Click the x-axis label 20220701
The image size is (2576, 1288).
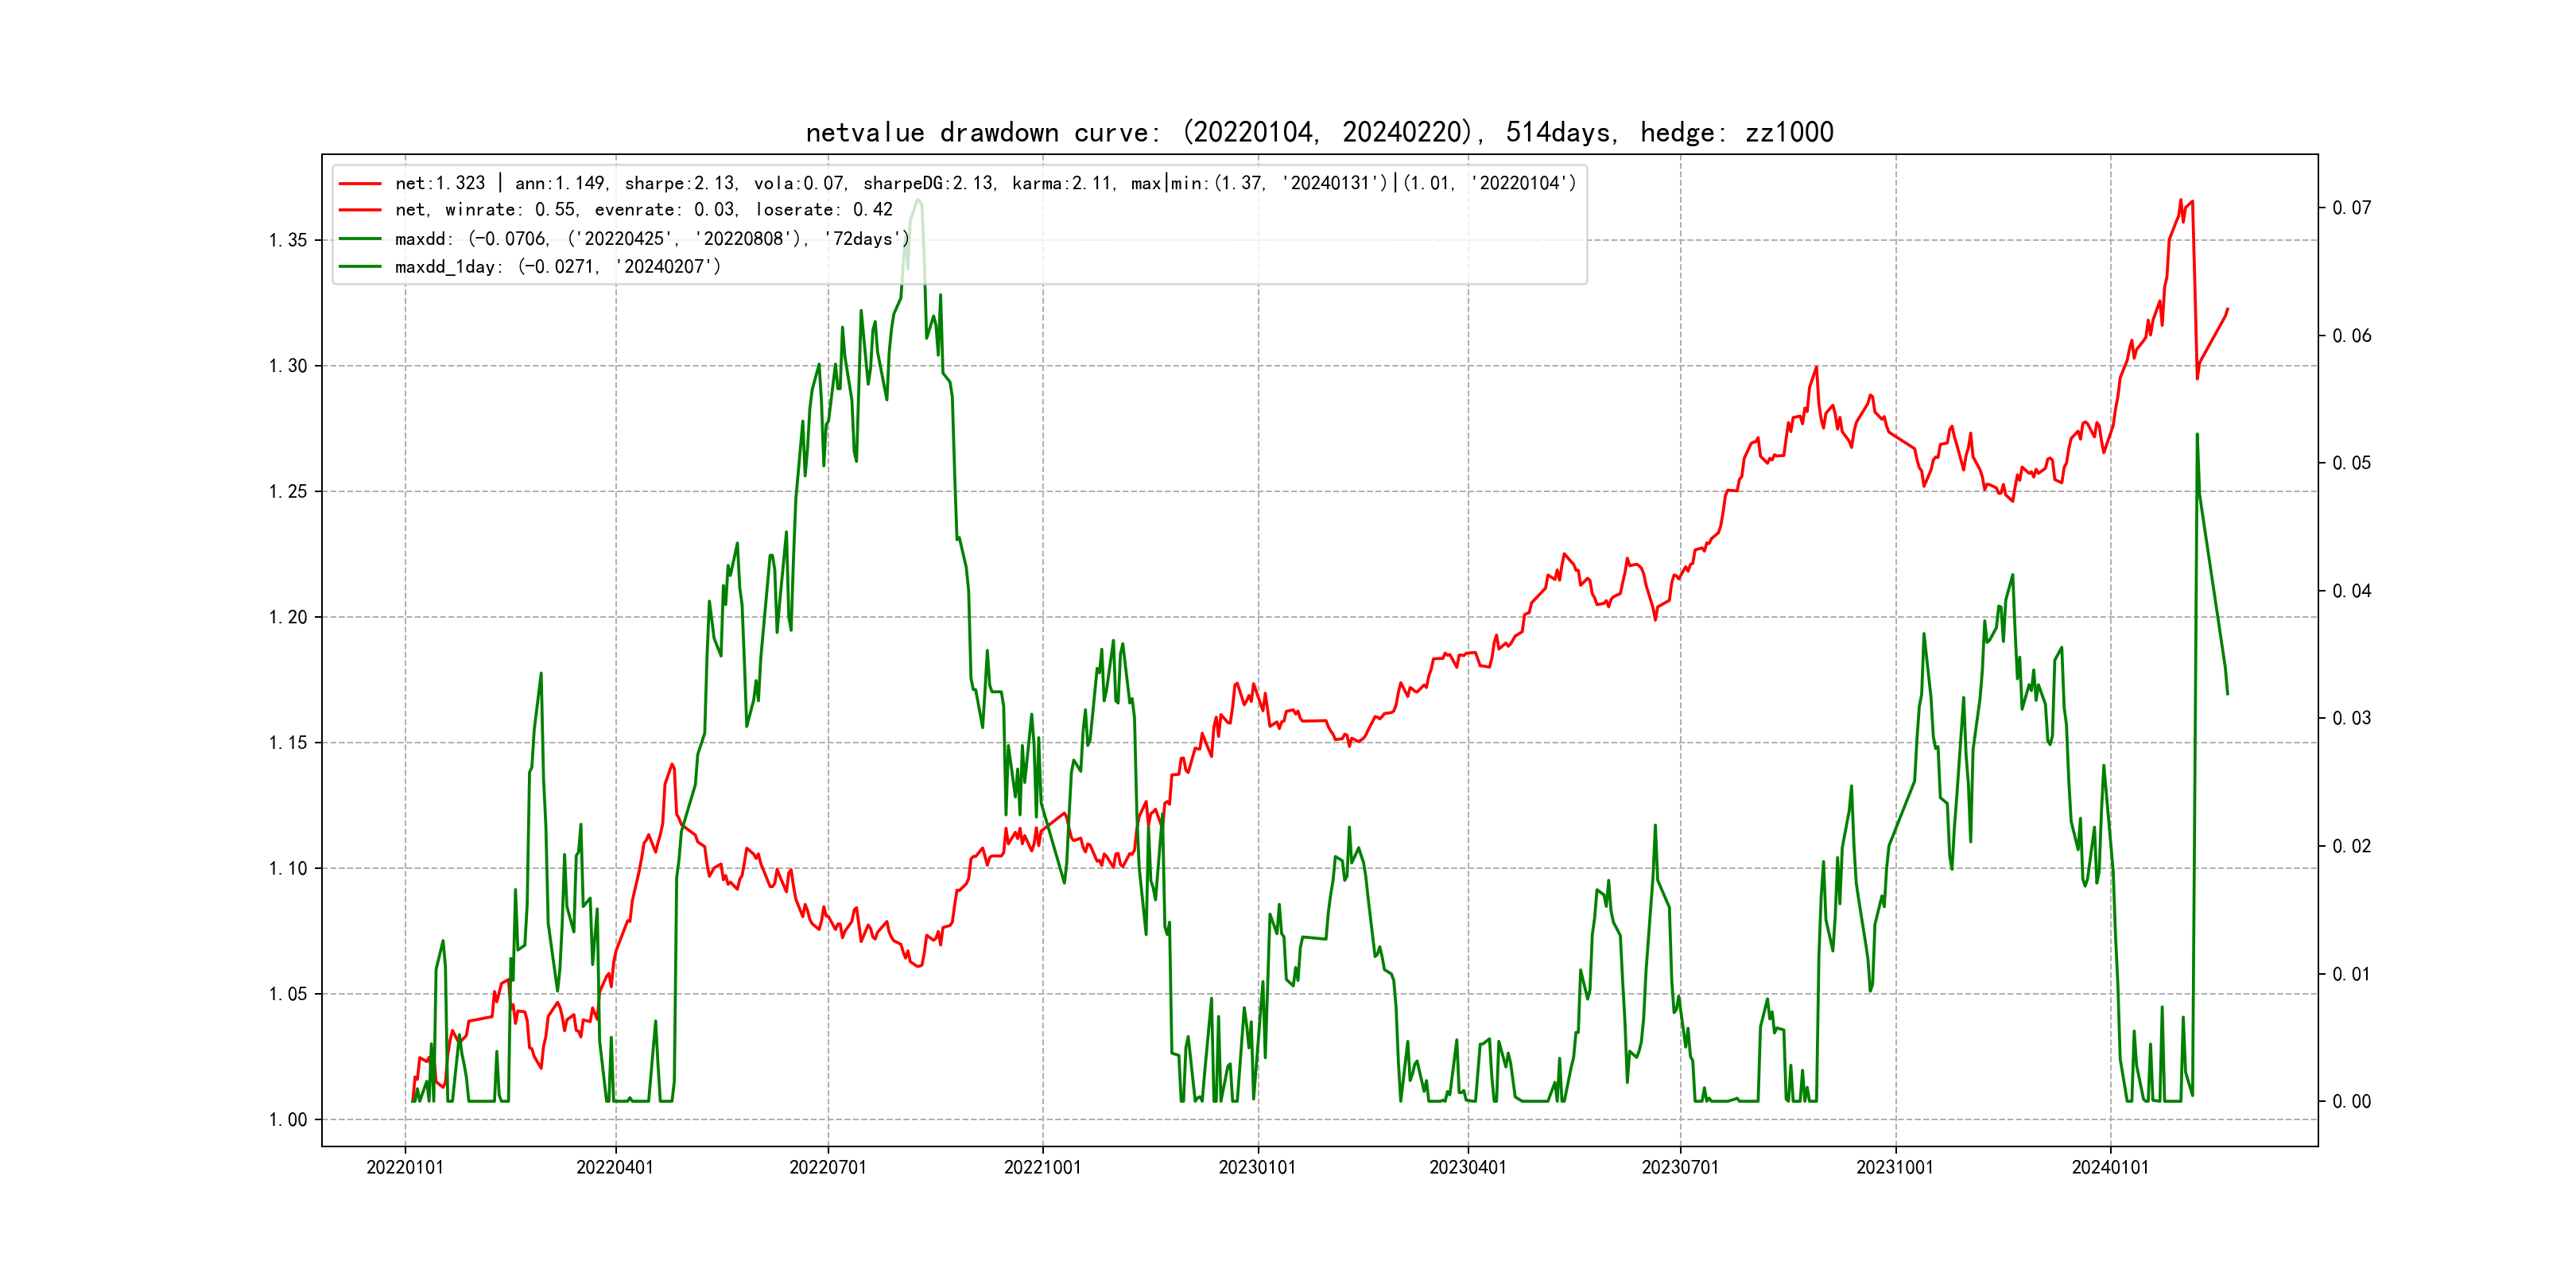tap(828, 1167)
